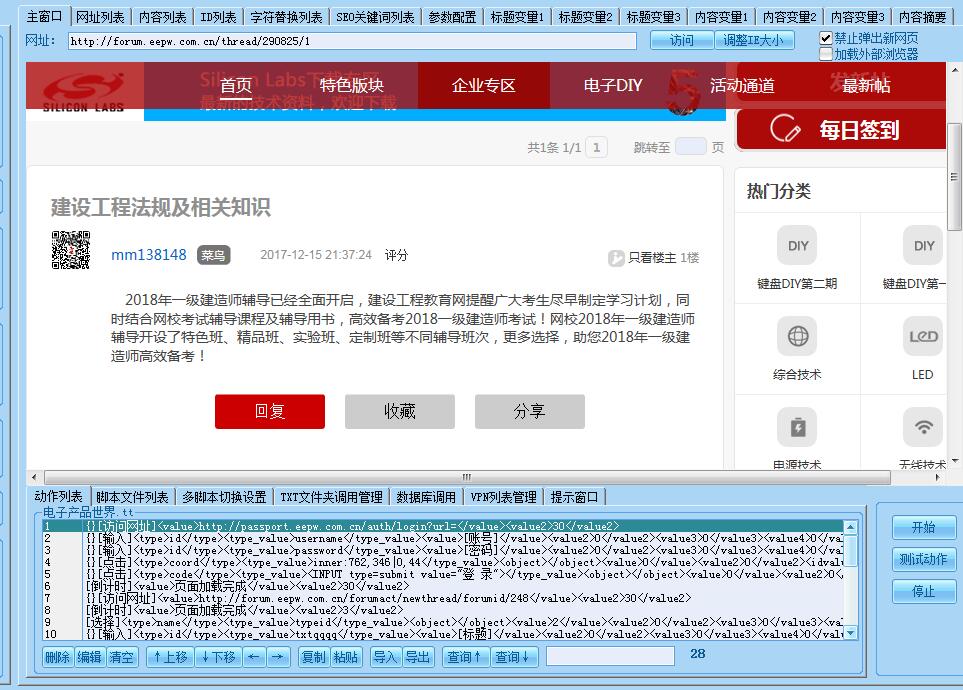Enable 禁止弹出新网页 checkbox

point(826,38)
